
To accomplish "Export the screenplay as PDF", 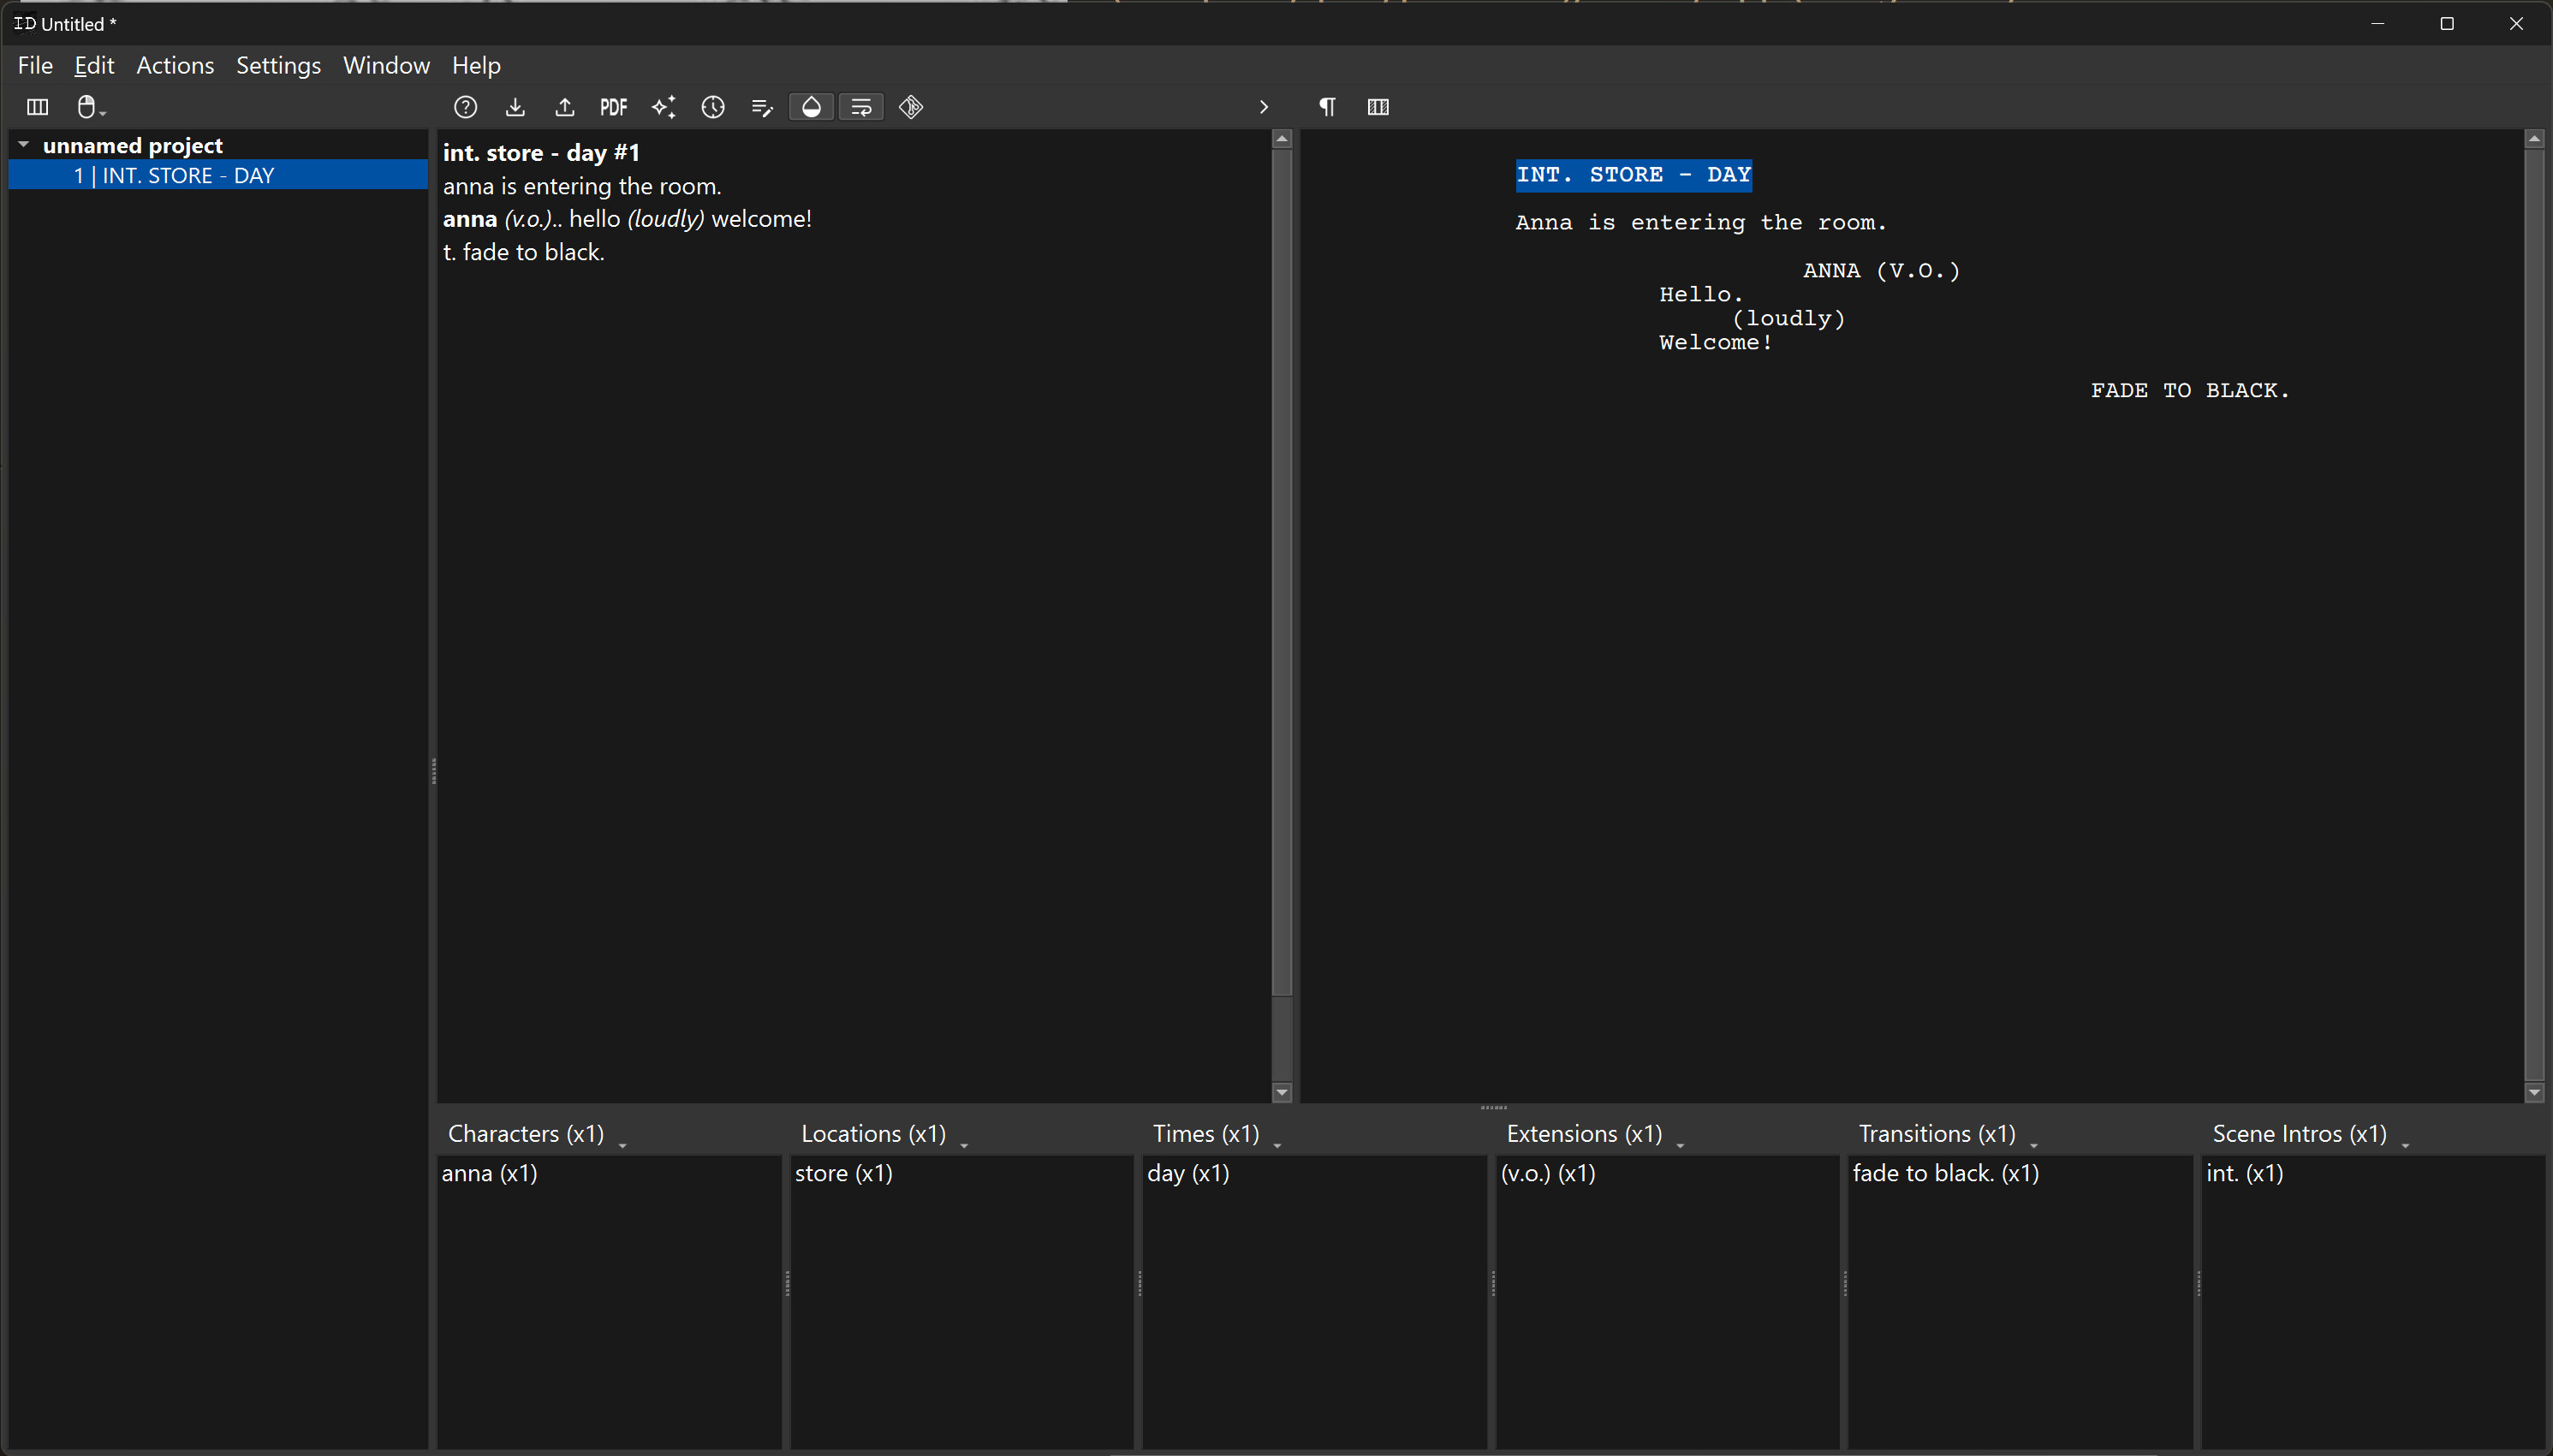I will (613, 107).
